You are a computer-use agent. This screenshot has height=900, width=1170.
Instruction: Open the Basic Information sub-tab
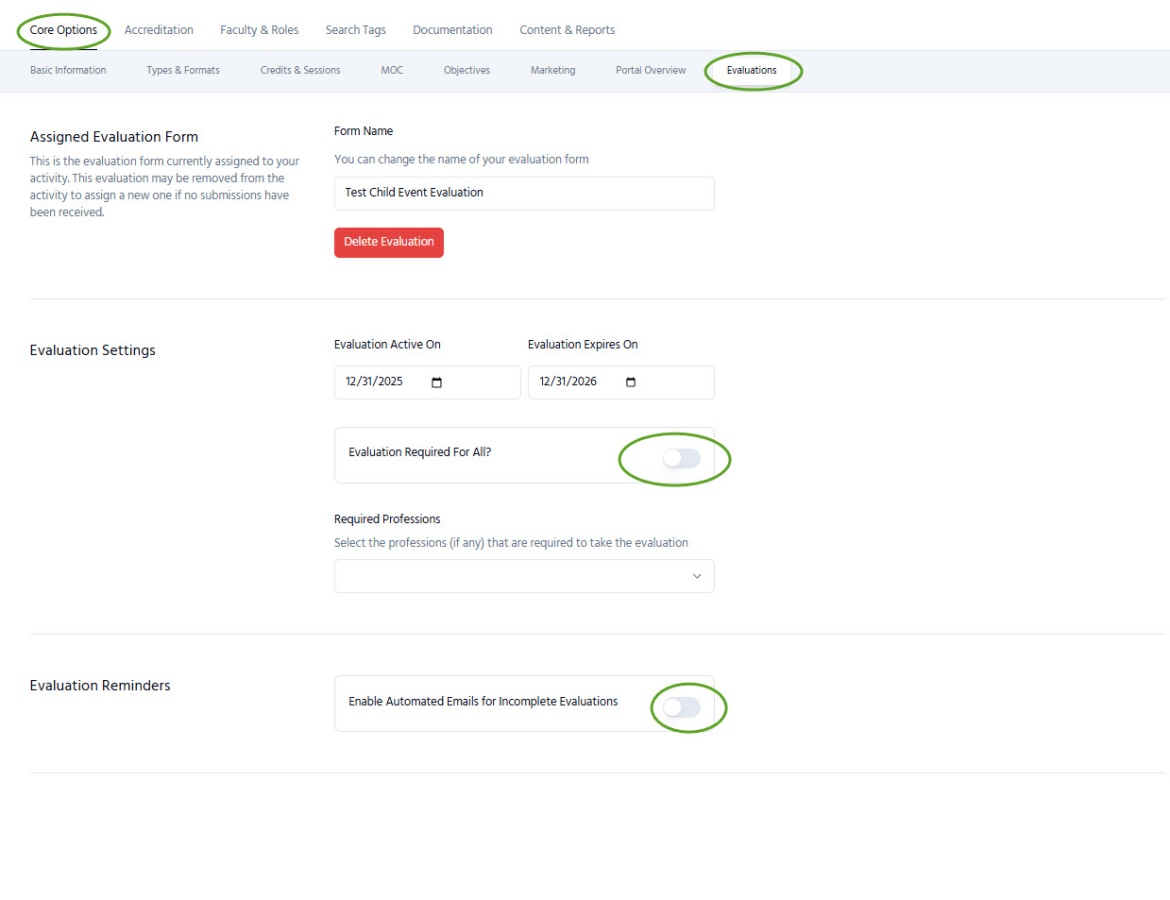[68, 71]
